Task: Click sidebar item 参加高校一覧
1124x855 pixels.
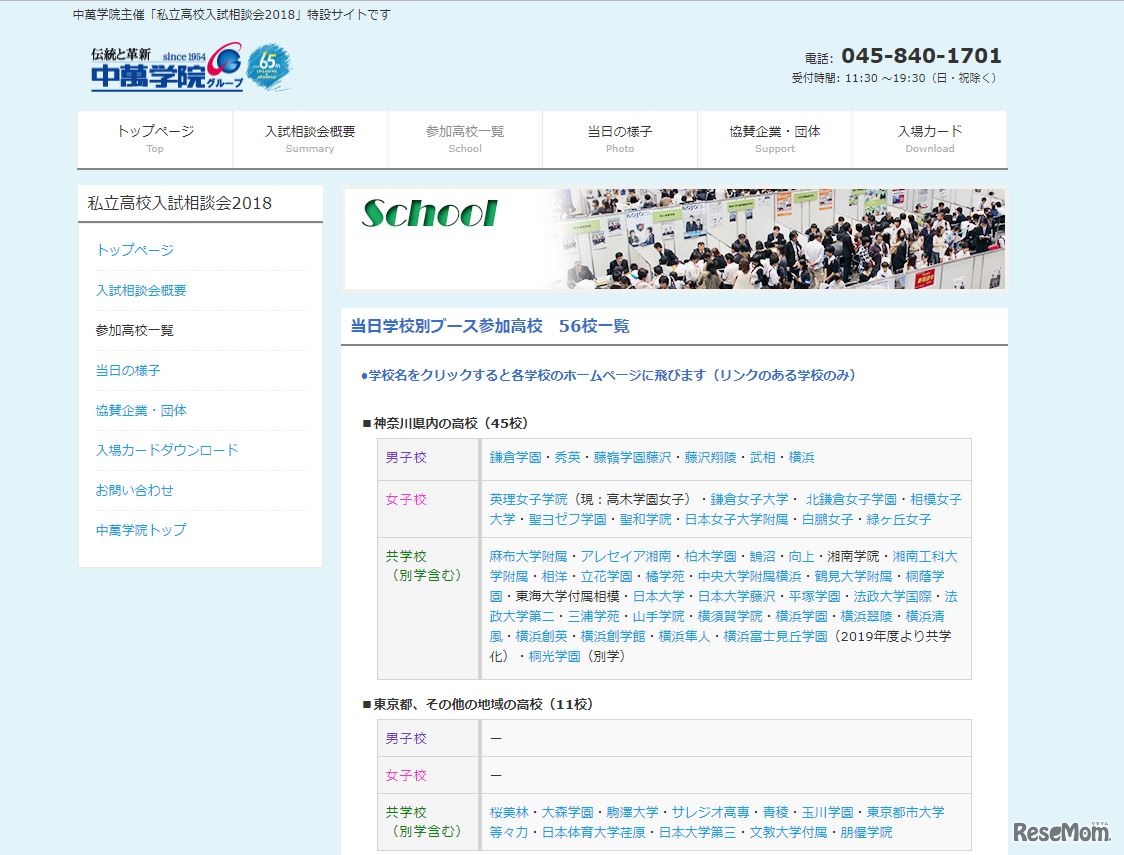Action: pos(135,330)
